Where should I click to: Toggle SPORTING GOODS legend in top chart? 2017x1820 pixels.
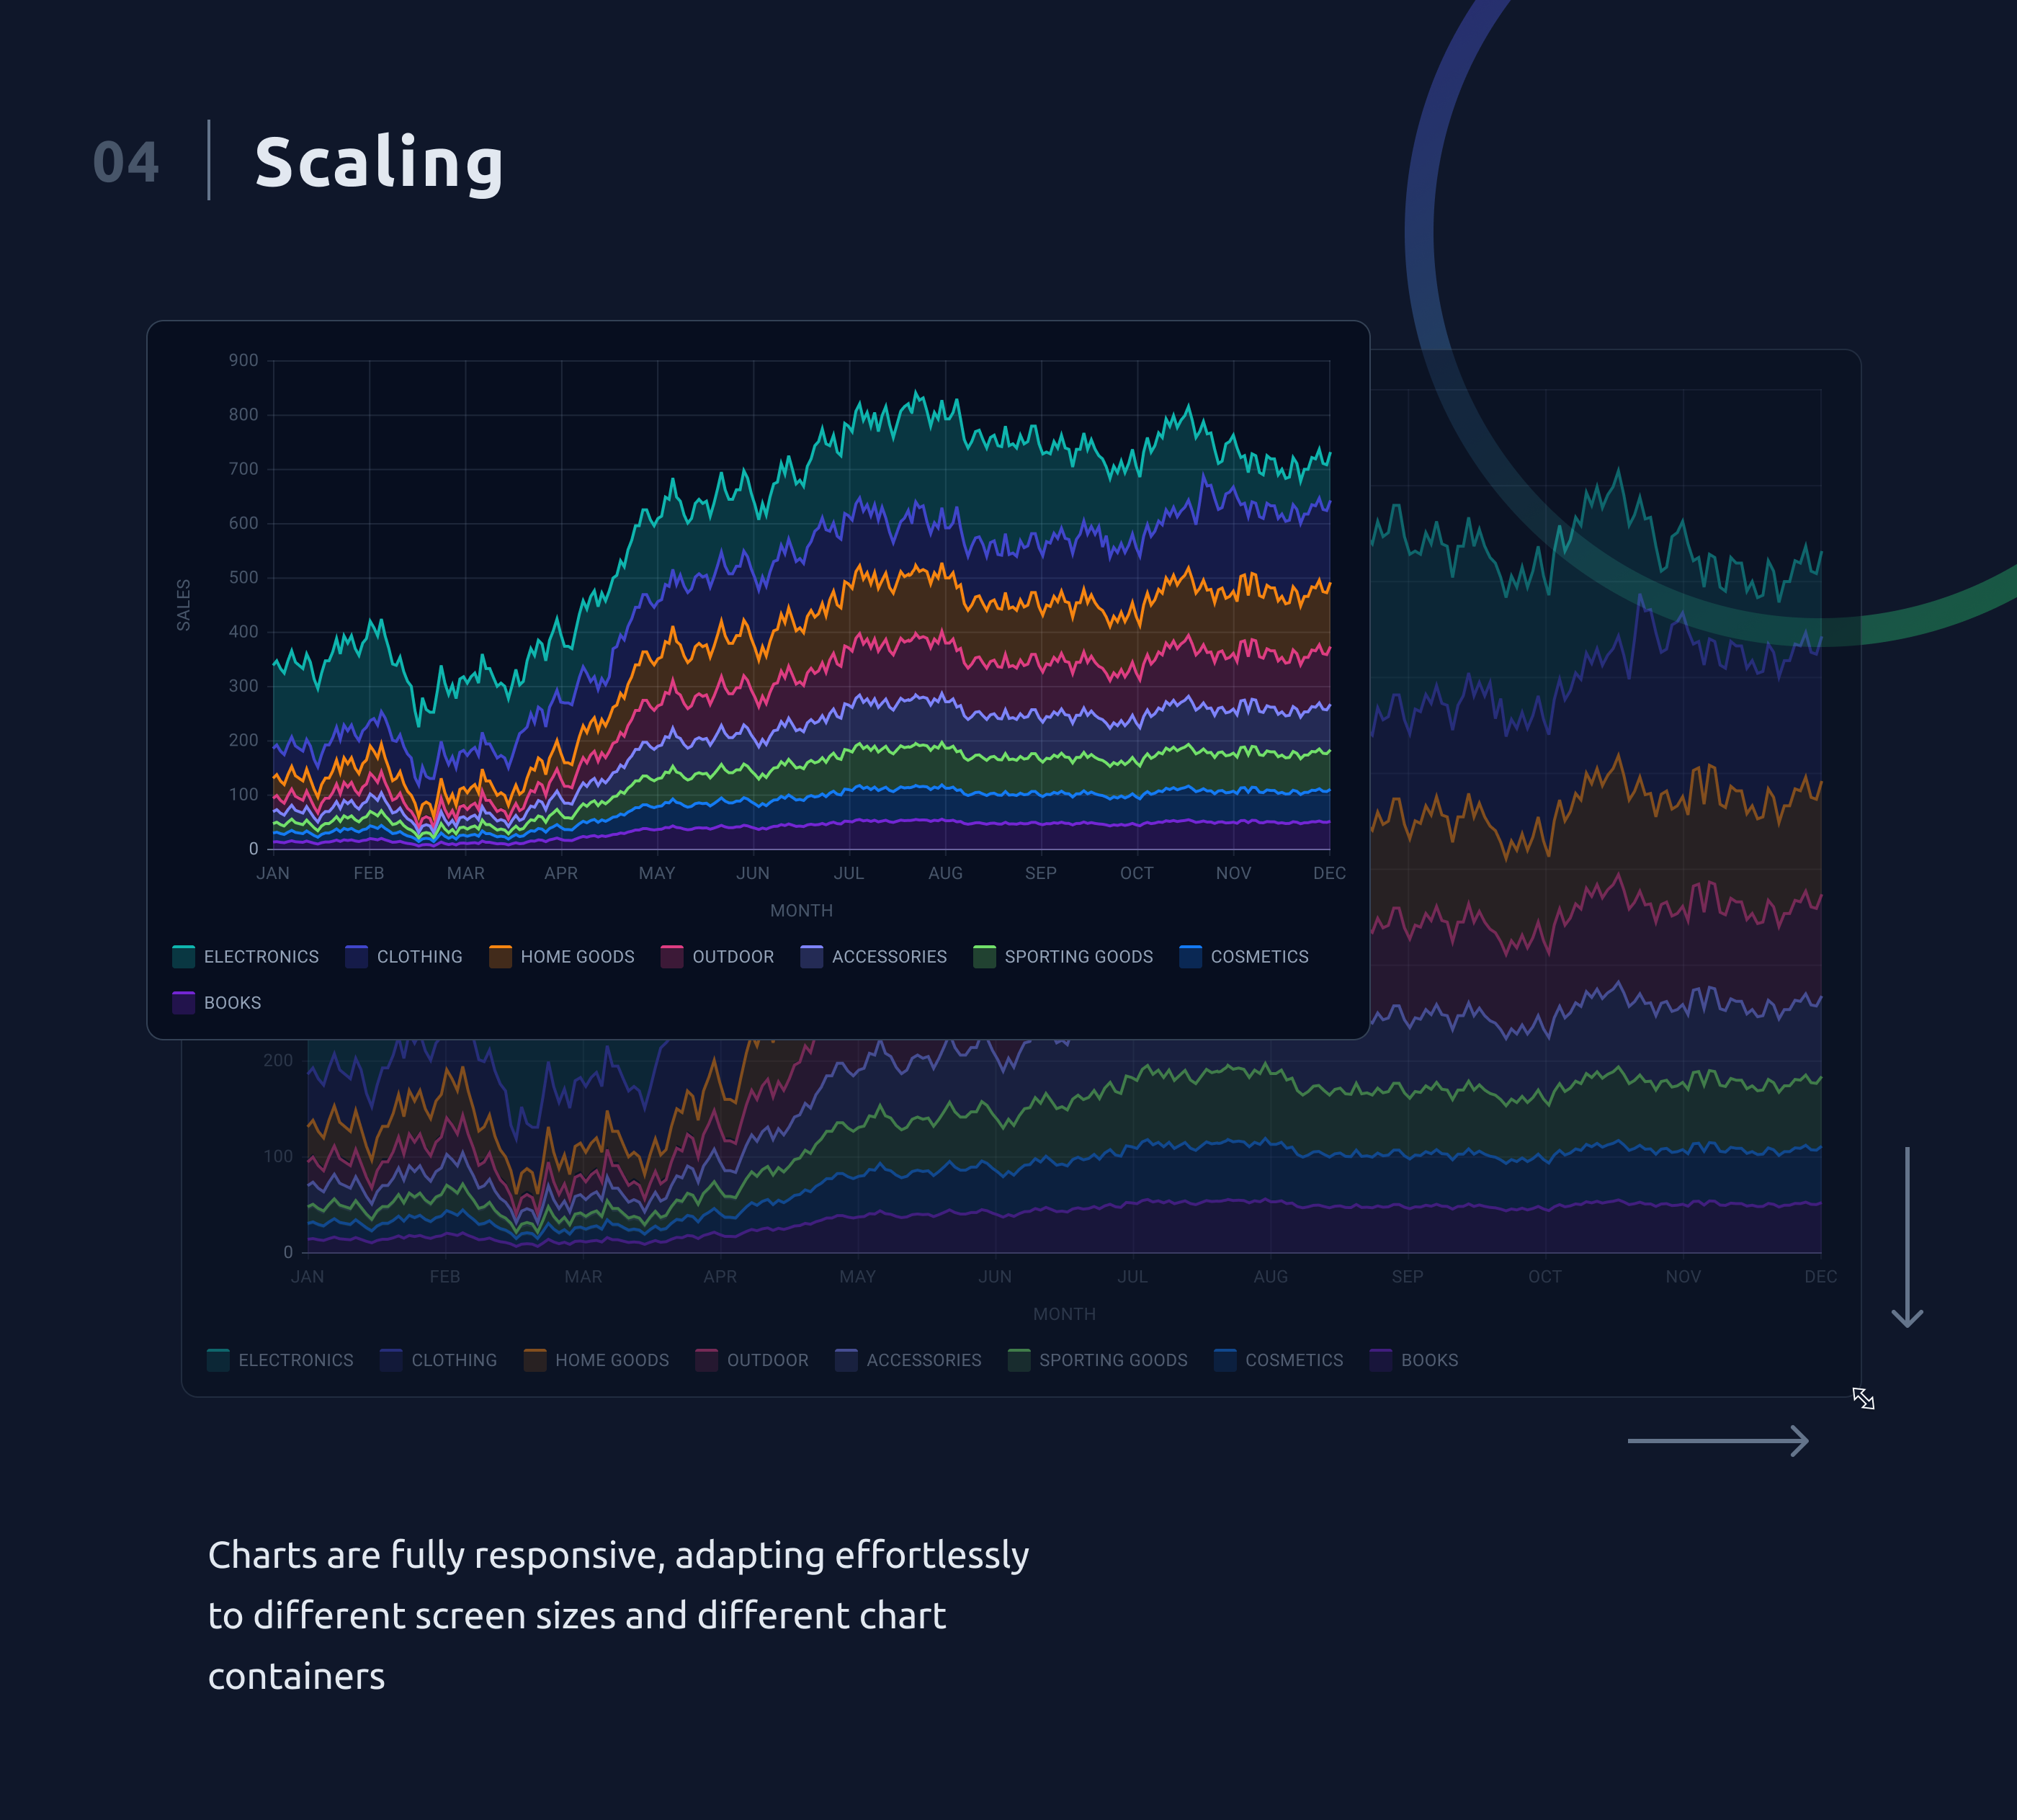tap(1063, 957)
